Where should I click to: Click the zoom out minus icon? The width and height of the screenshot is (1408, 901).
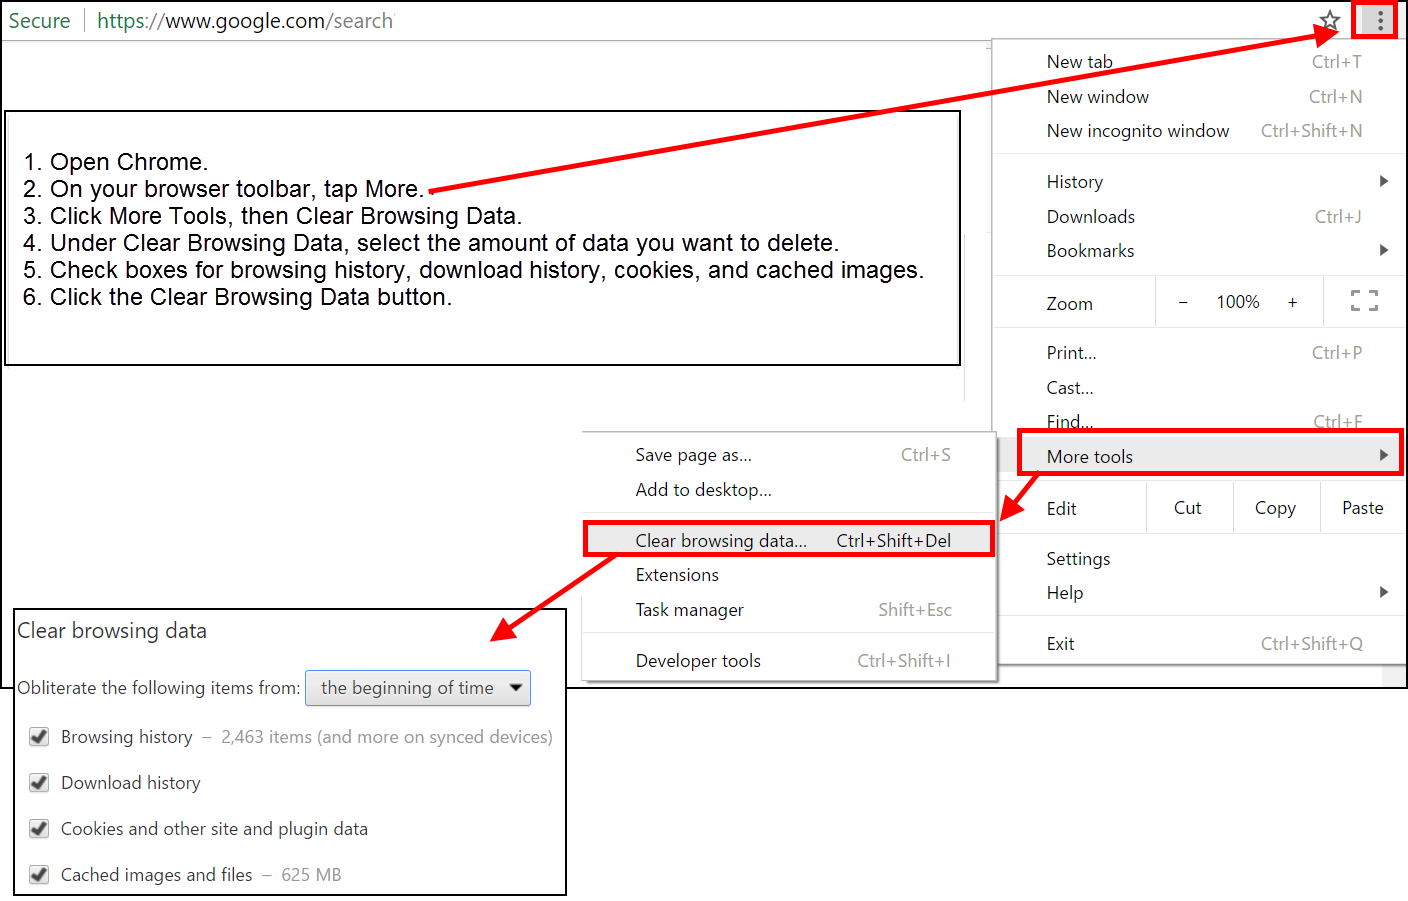(x=1183, y=303)
